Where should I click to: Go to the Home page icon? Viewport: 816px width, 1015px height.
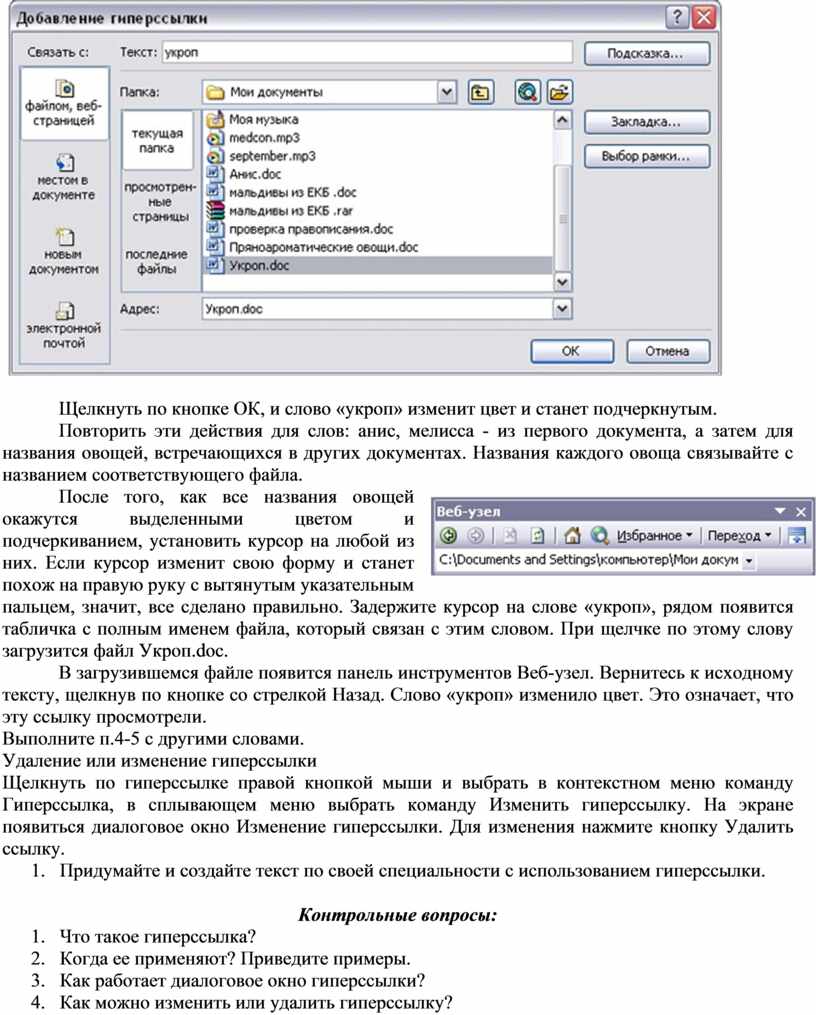pos(572,535)
